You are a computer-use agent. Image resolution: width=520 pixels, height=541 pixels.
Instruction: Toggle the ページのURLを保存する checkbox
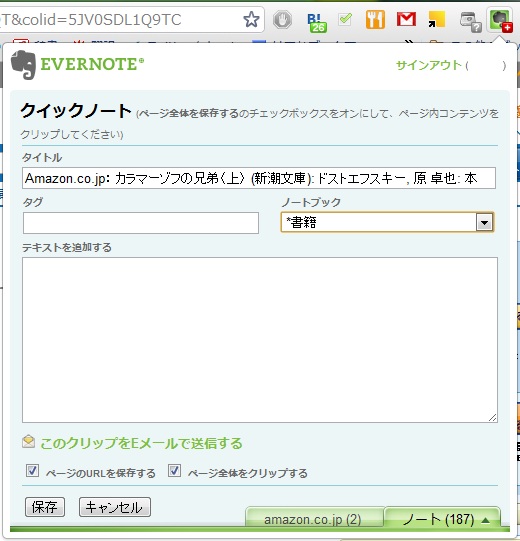click(x=32, y=471)
